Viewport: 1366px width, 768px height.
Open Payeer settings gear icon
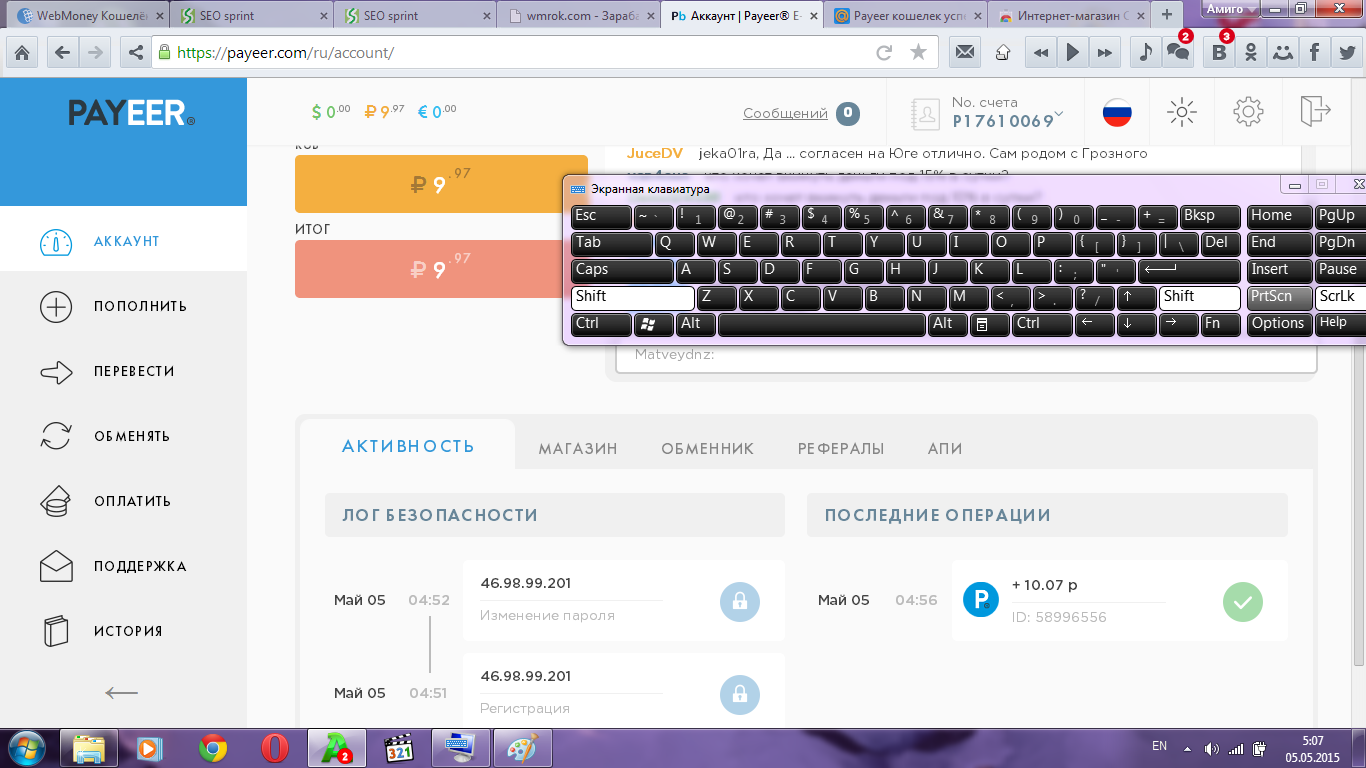pos(1248,112)
